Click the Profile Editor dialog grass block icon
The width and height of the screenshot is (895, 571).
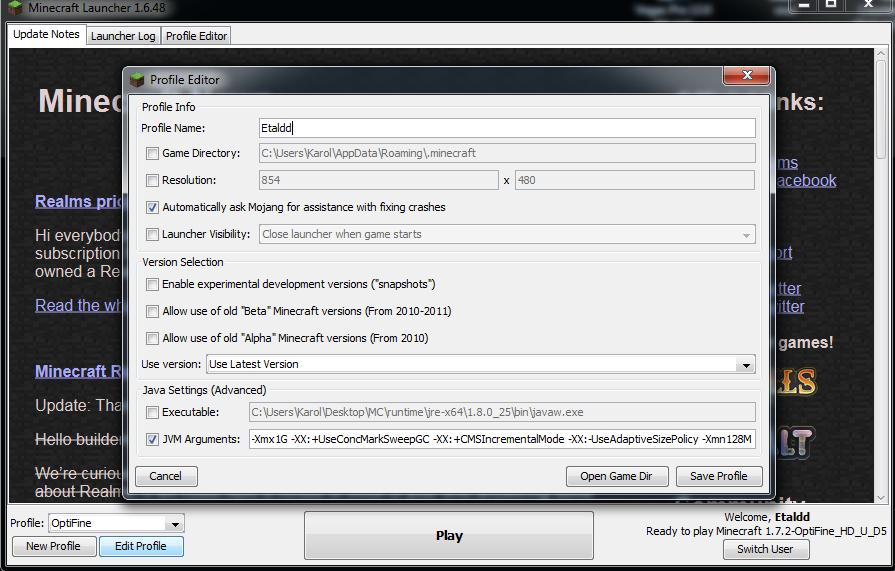pos(136,80)
